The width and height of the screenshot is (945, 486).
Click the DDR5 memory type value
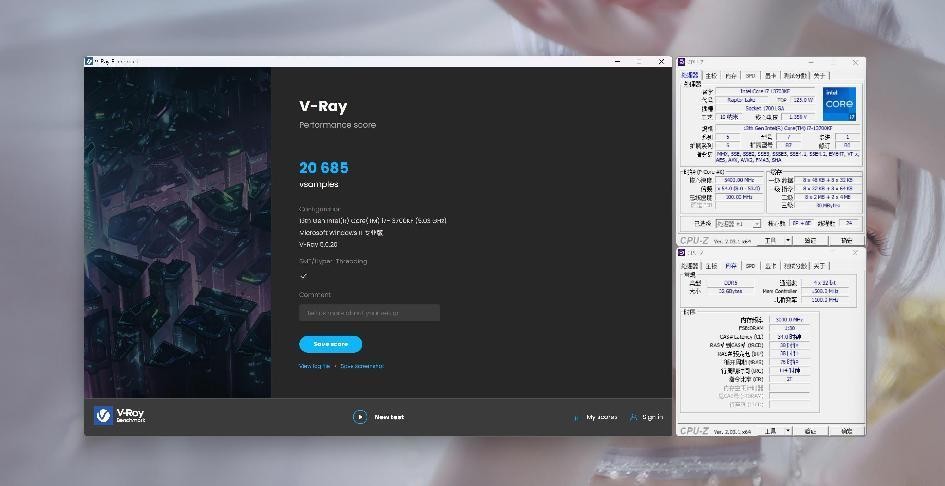730,283
